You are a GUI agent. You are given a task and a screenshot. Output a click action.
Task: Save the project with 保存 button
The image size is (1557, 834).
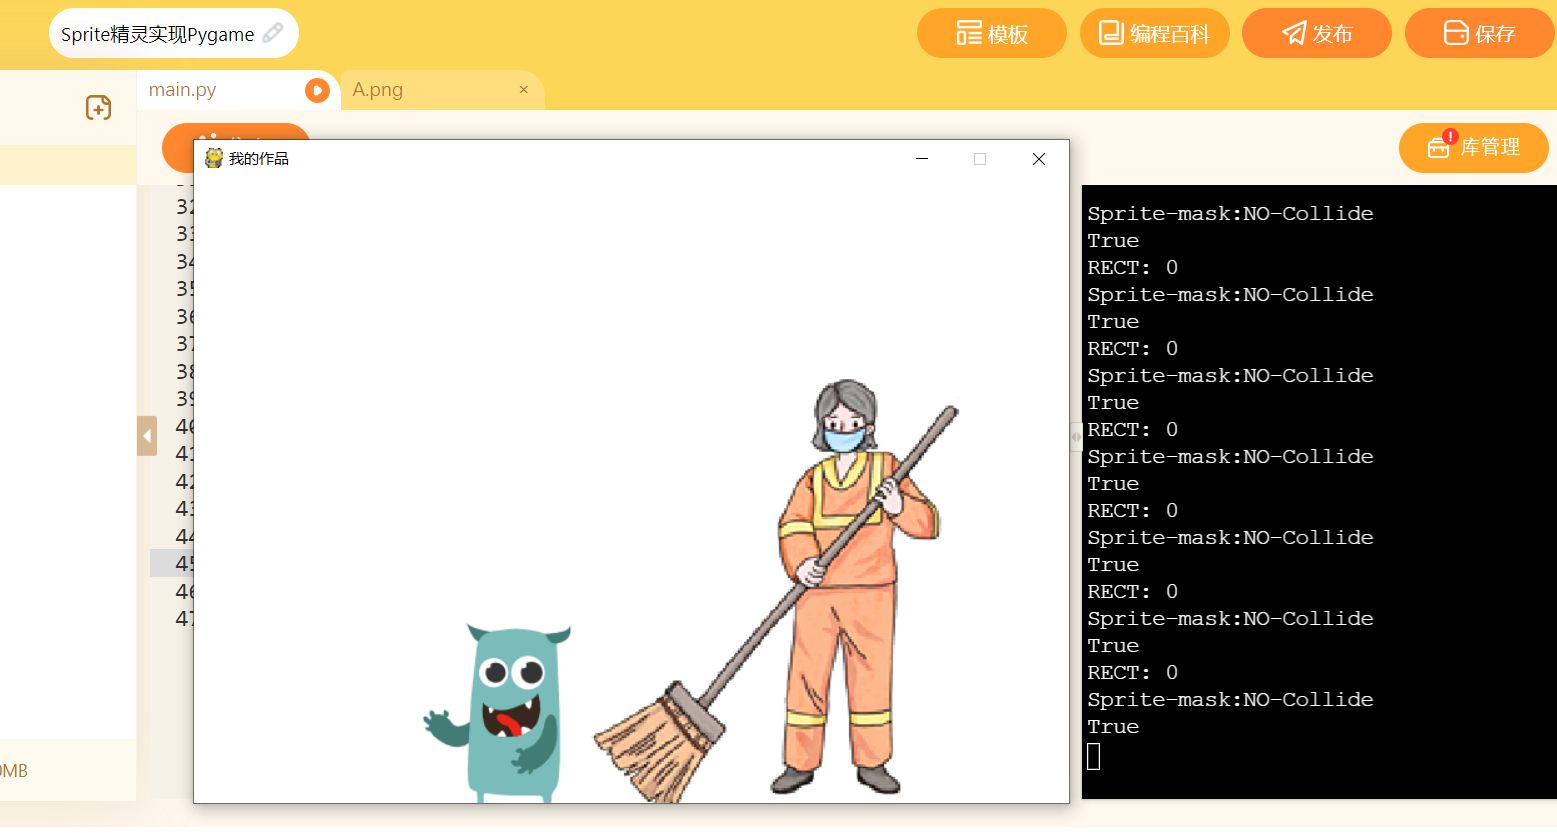click(1479, 34)
